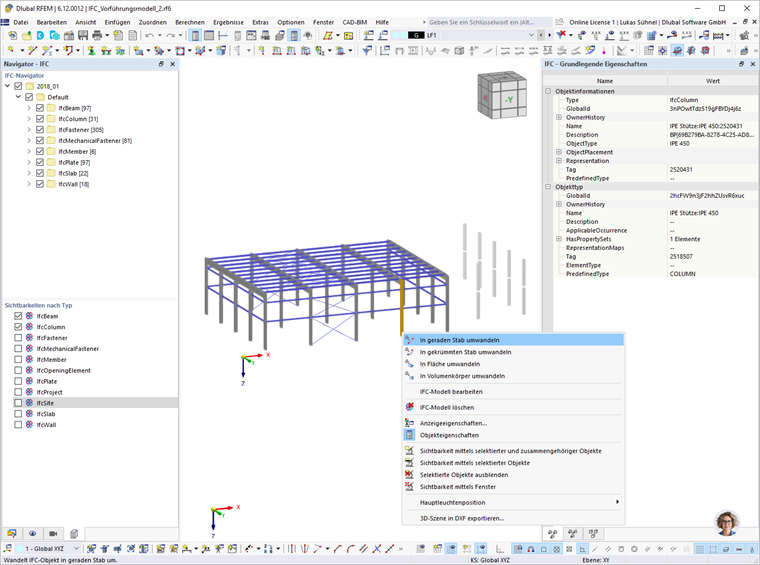Click the Redo arrow icon
The image size is (760, 565).
point(171,35)
